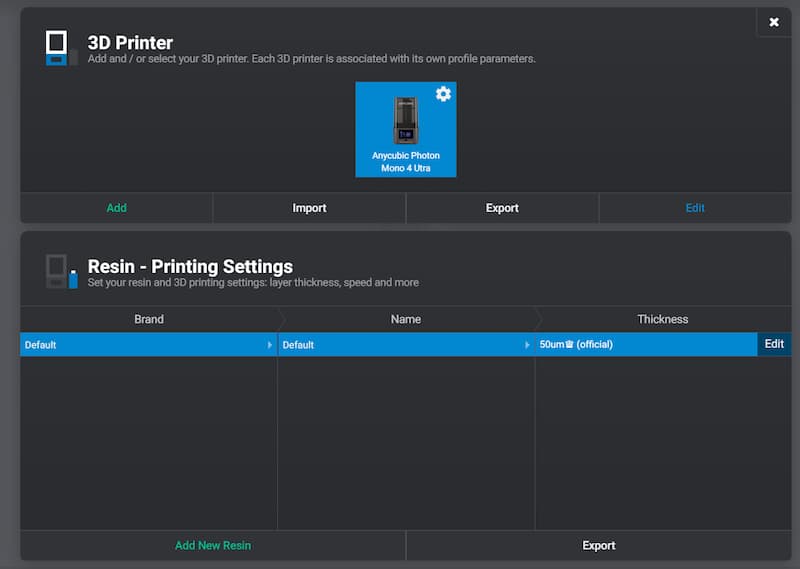Add a new 3D printer
This screenshot has width=800, height=569.
coord(116,208)
